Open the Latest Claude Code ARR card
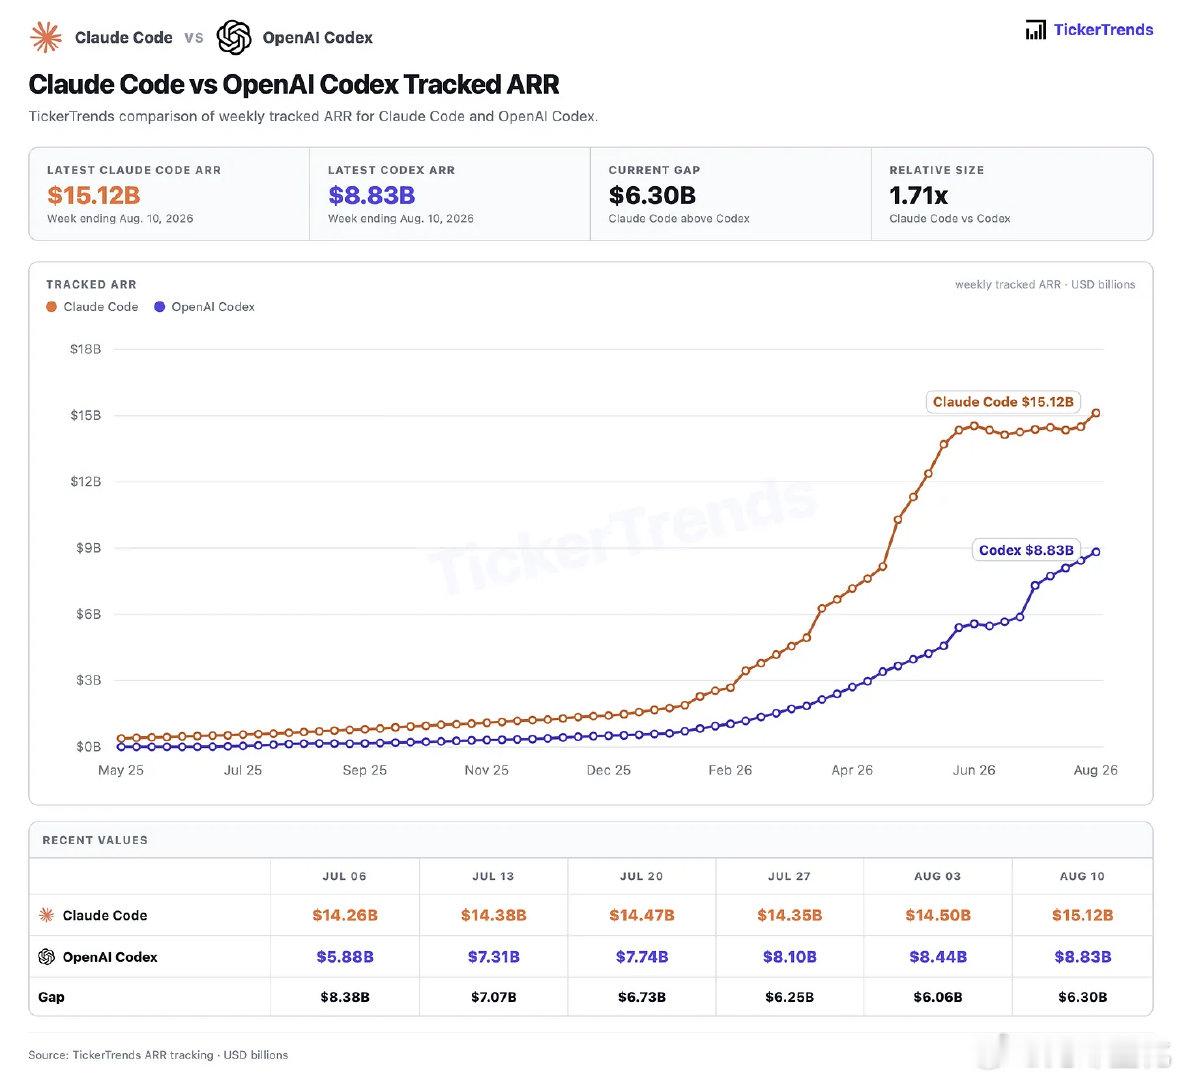 pyautogui.click(x=169, y=194)
